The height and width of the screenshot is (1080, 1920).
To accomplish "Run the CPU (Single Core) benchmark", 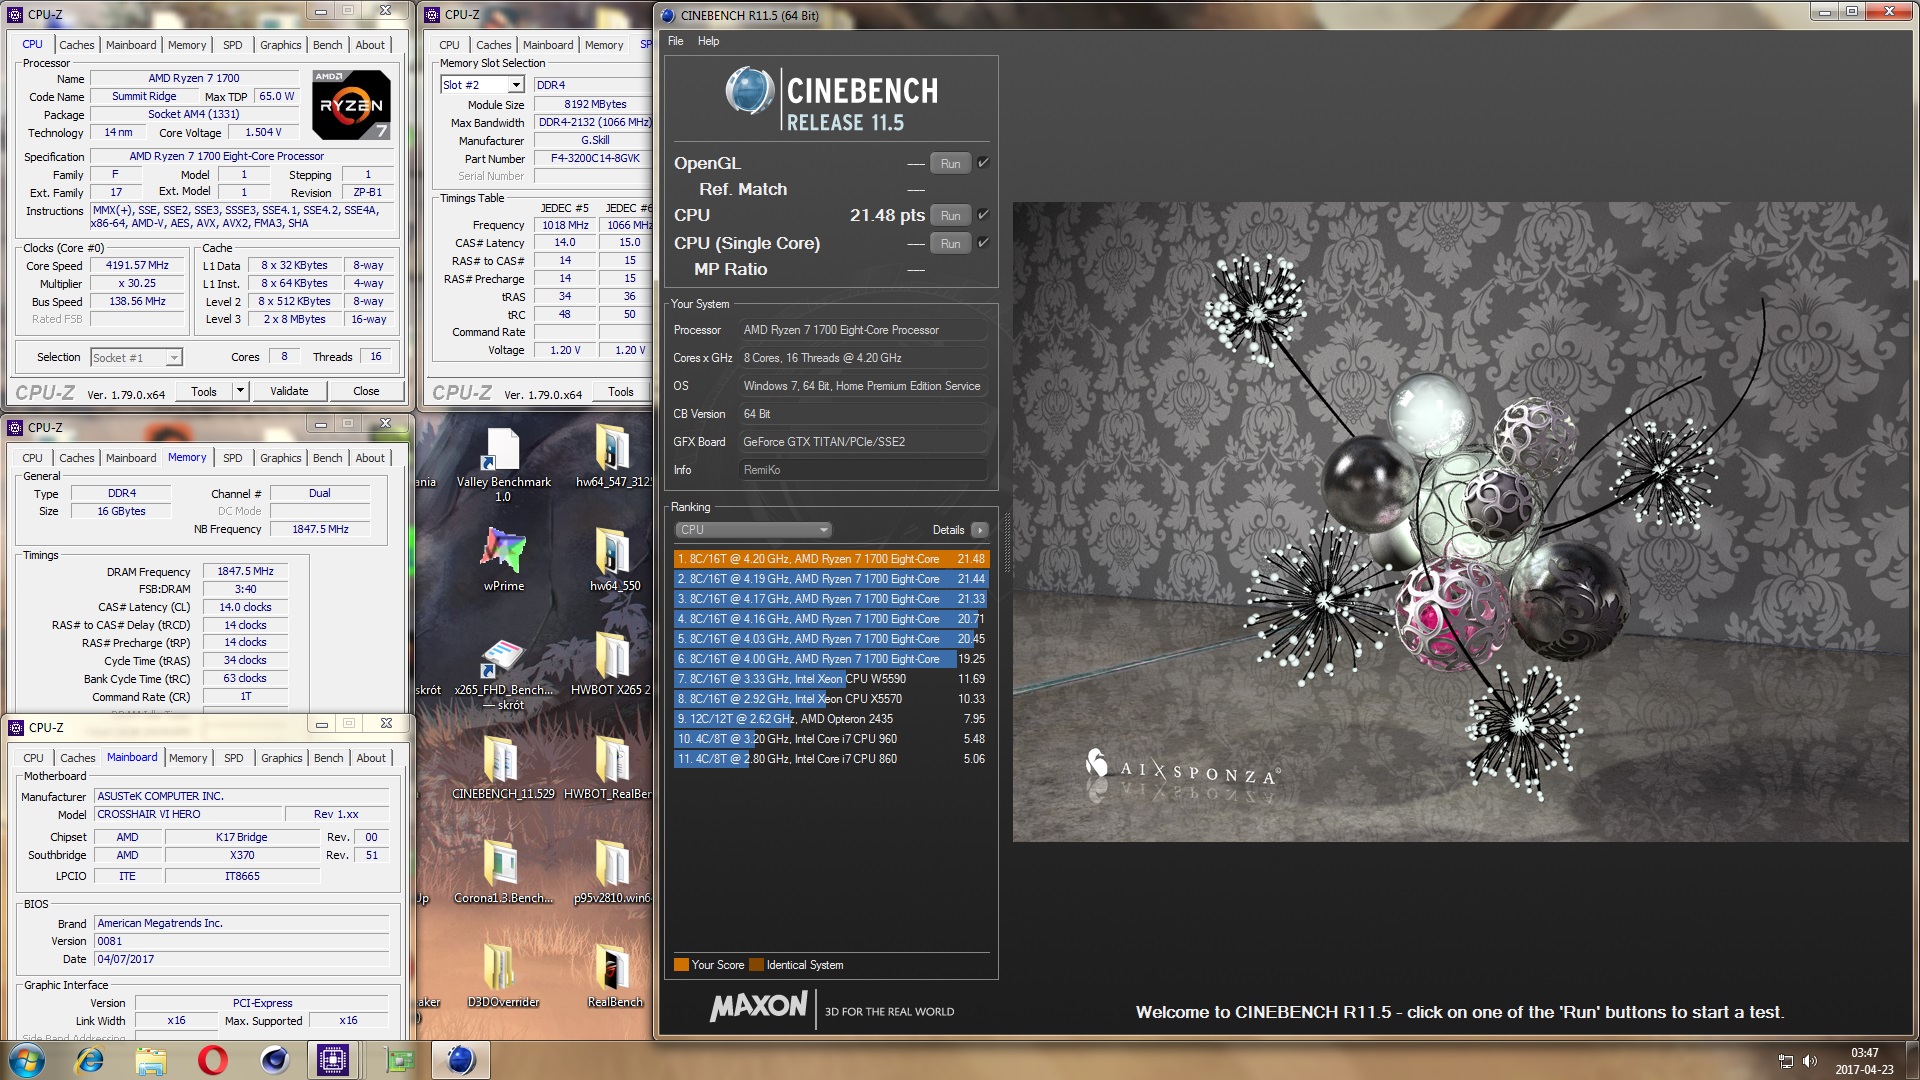I will (950, 243).
